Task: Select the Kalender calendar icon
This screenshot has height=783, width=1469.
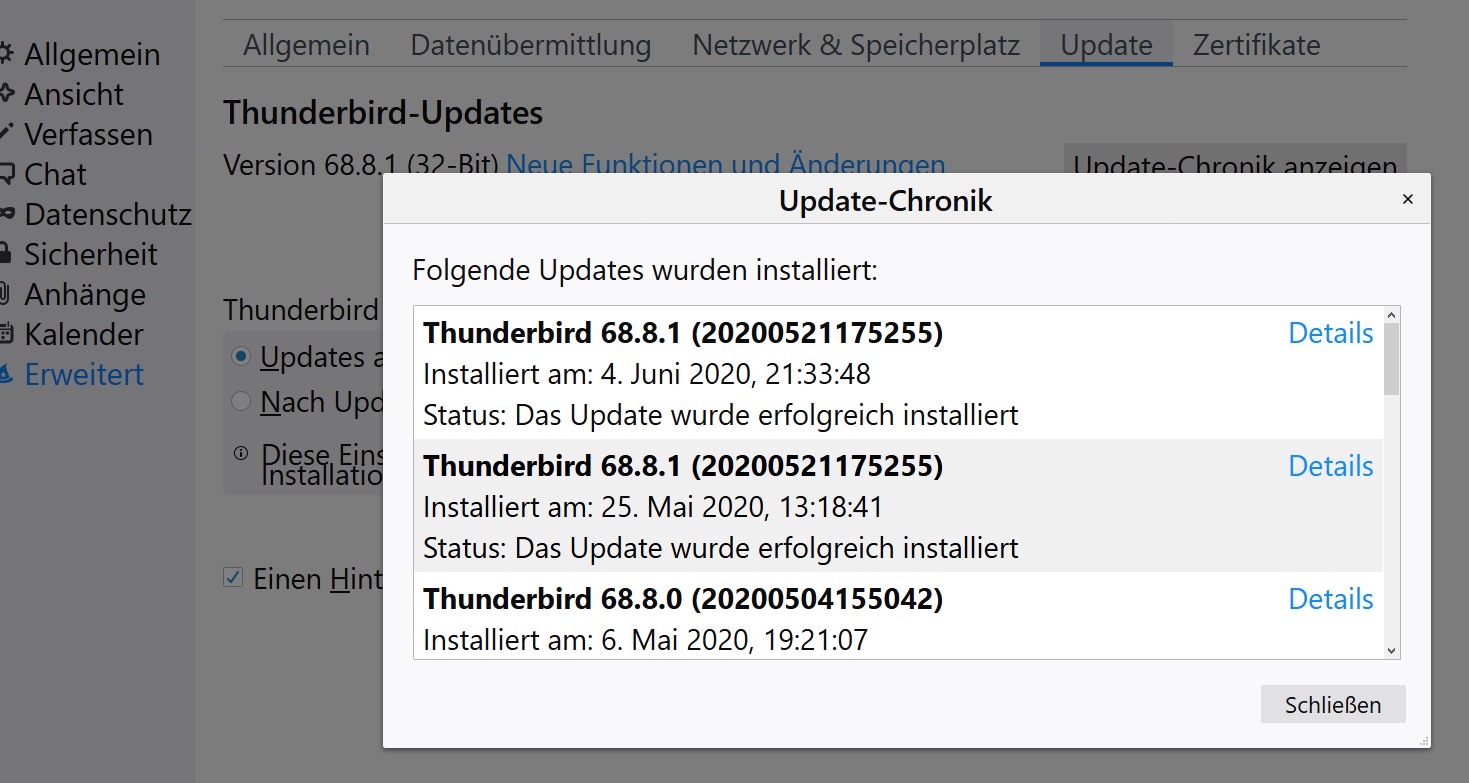Action: pyautogui.click(x=6, y=334)
